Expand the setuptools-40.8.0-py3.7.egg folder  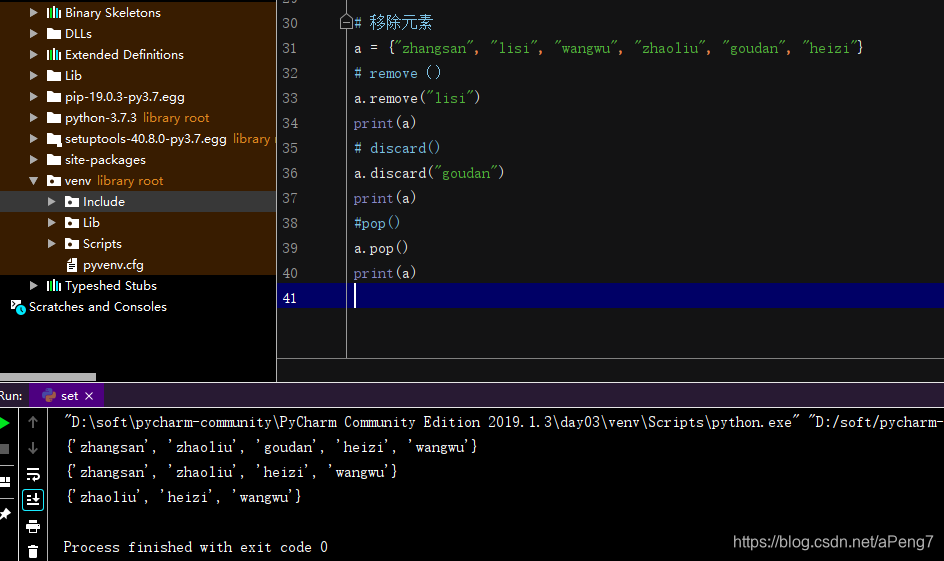(x=34, y=139)
